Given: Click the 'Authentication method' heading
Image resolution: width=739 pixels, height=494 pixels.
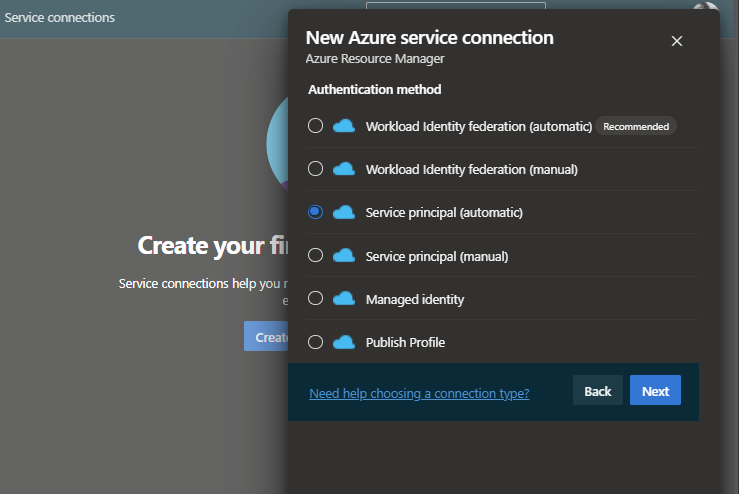Looking at the screenshot, I should (x=375, y=89).
